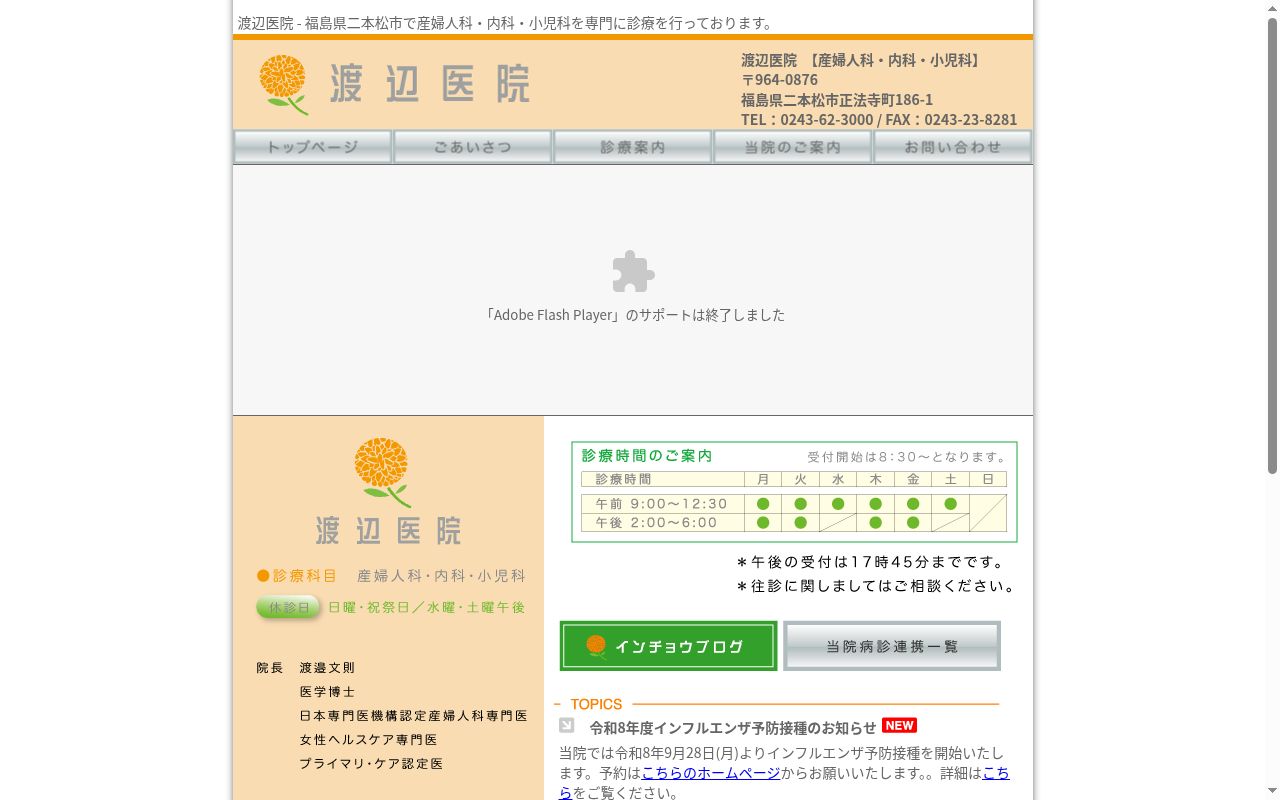Click the vertical page scrollbar thumb
1280x800 pixels.
coord(1272,245)
